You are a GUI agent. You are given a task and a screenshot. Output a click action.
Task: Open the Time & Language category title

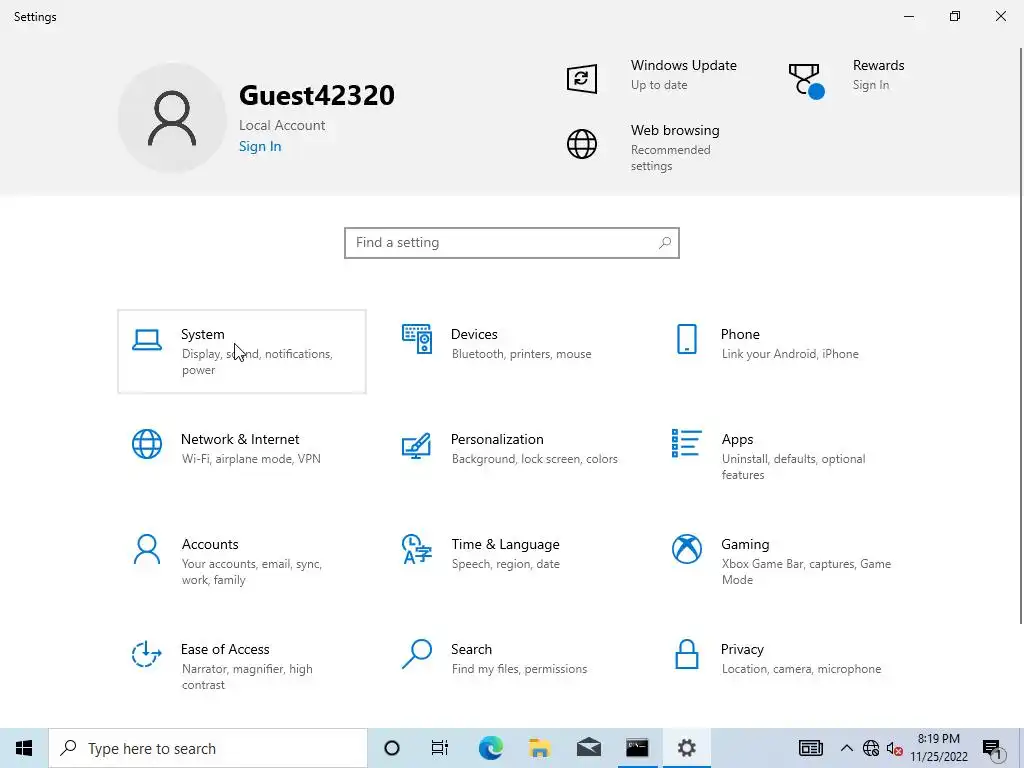click(x=505, y=545)
